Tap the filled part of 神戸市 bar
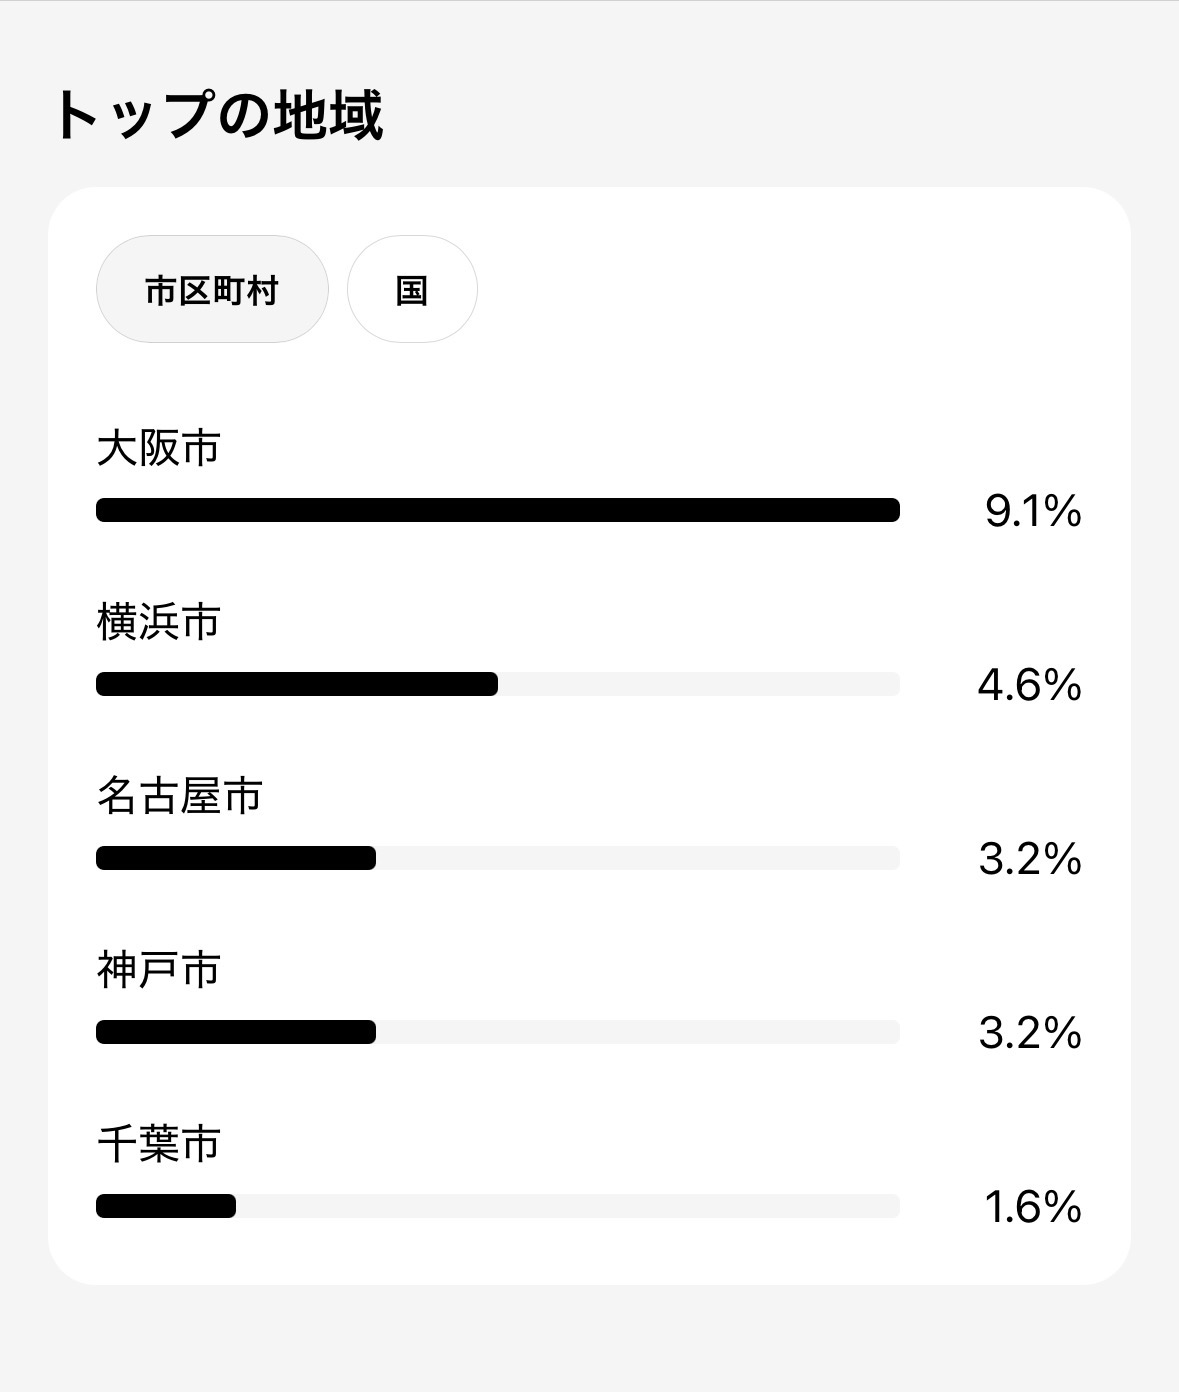The image size is (1179, 1392). point(236,1032)
